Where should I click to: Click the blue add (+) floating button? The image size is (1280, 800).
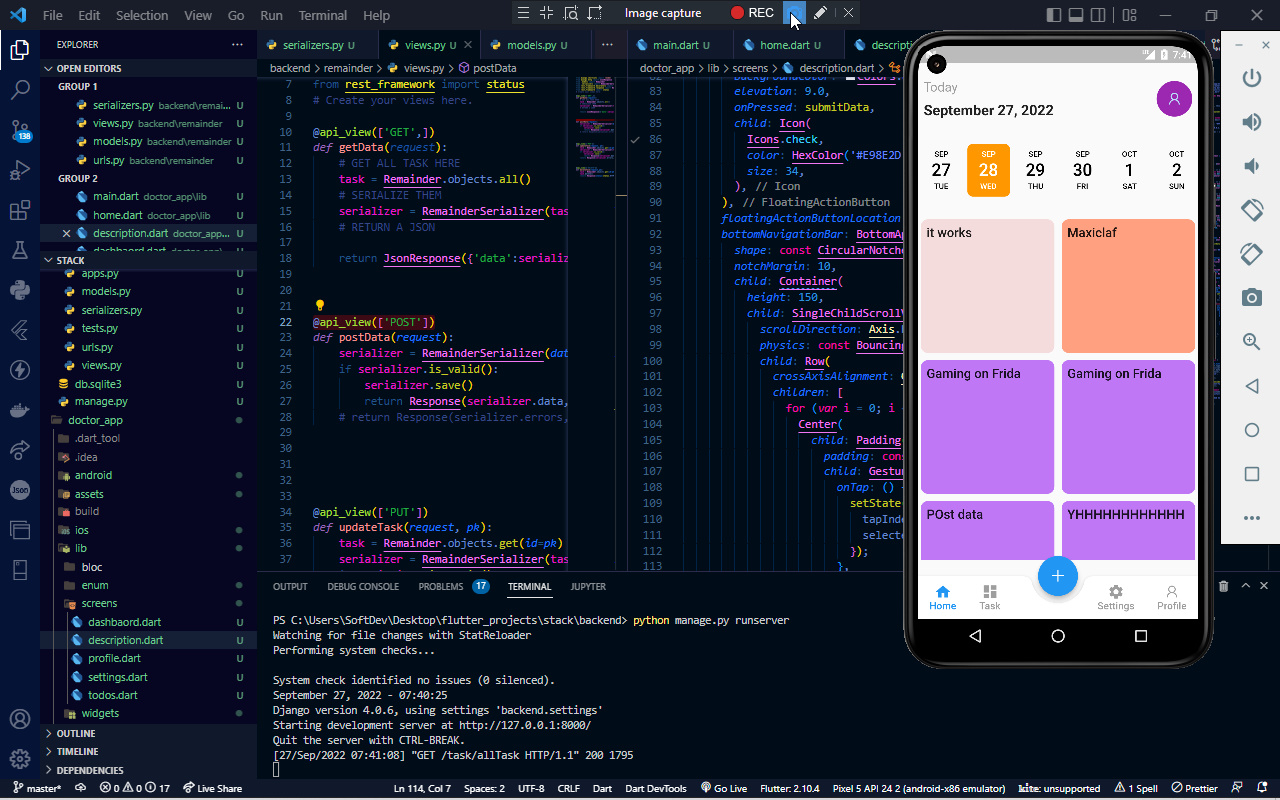point(1057,575)
